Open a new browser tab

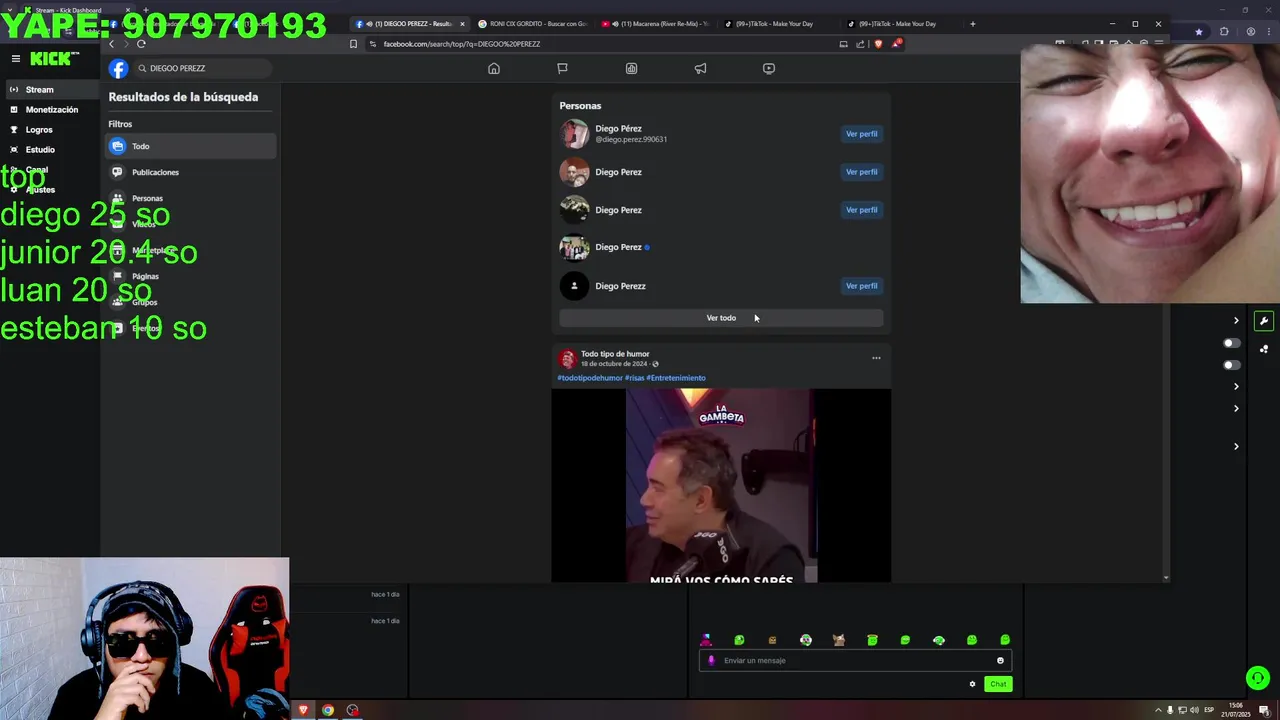coord(972,24)
